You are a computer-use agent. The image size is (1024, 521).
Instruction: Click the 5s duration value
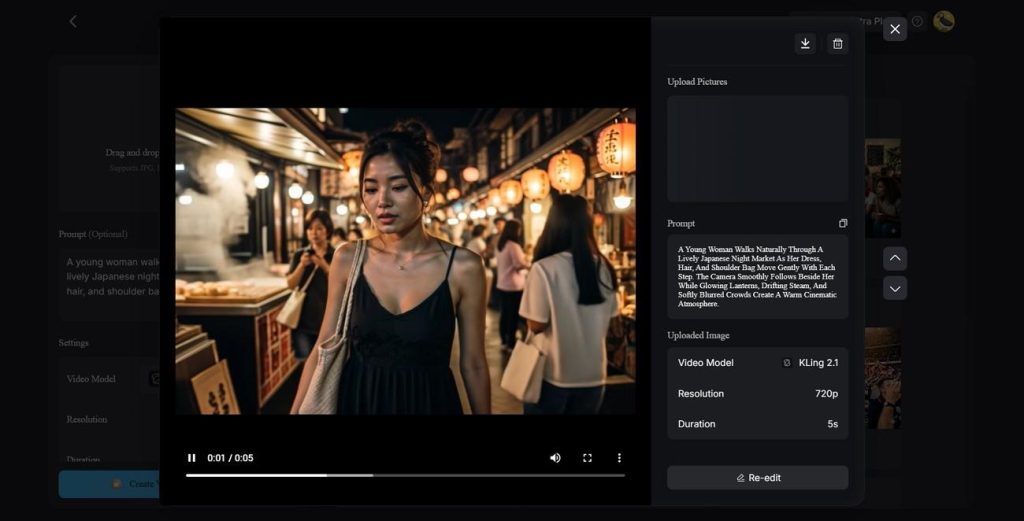tap(833, 424)
